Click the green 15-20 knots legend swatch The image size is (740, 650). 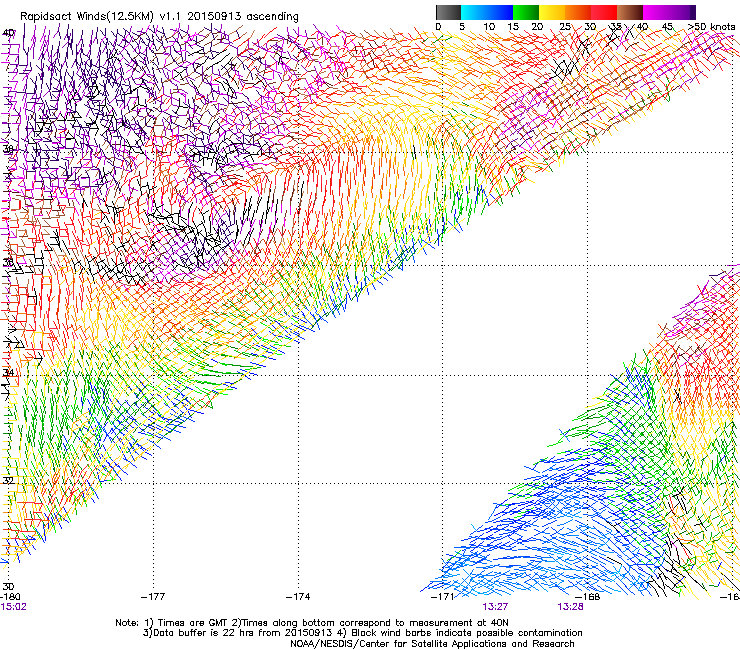[526, 12]
